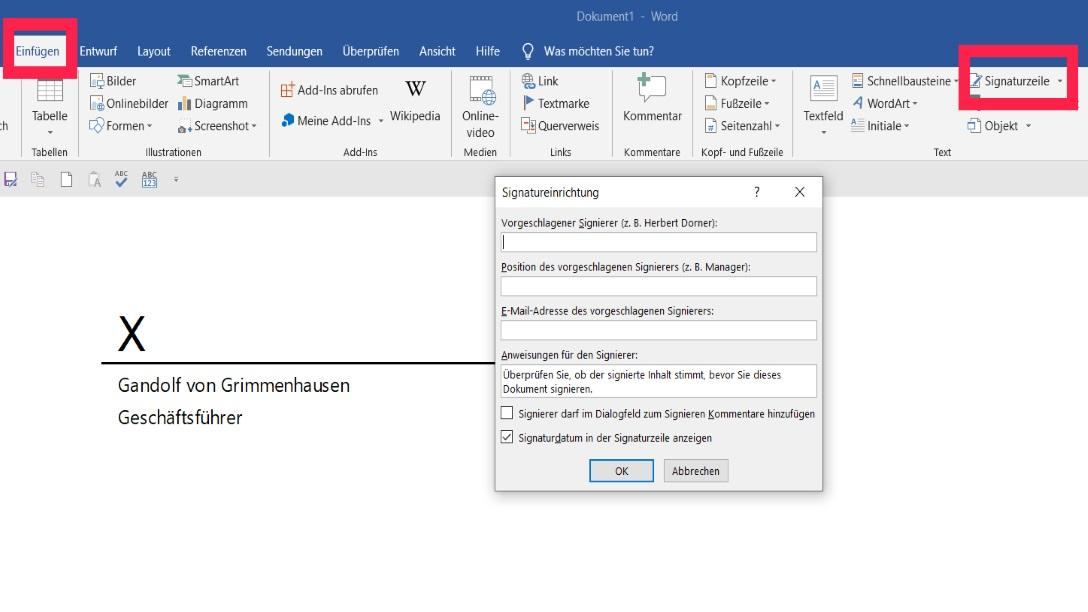
Task: Click the Kommentar icon in ribbon
Action: click(x=652, y=90)
